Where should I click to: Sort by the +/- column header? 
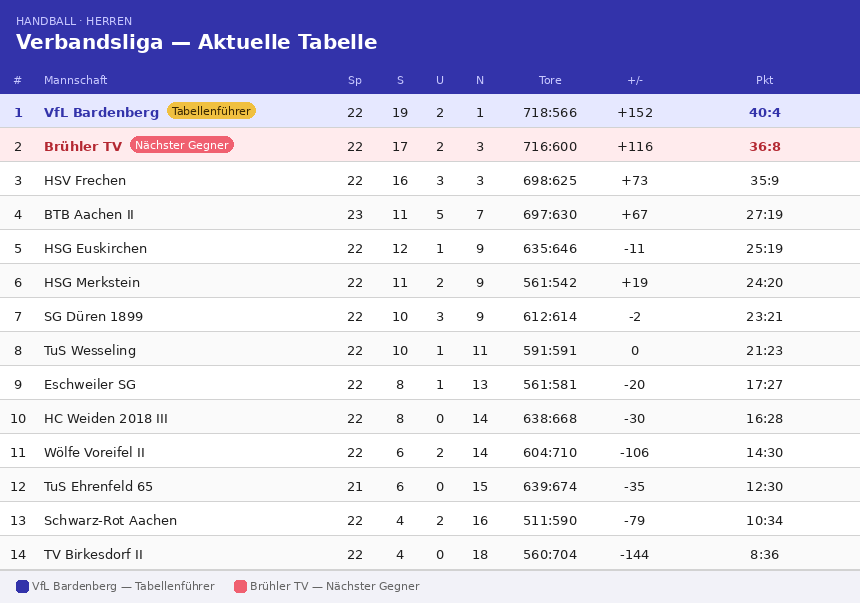(635, 80)
